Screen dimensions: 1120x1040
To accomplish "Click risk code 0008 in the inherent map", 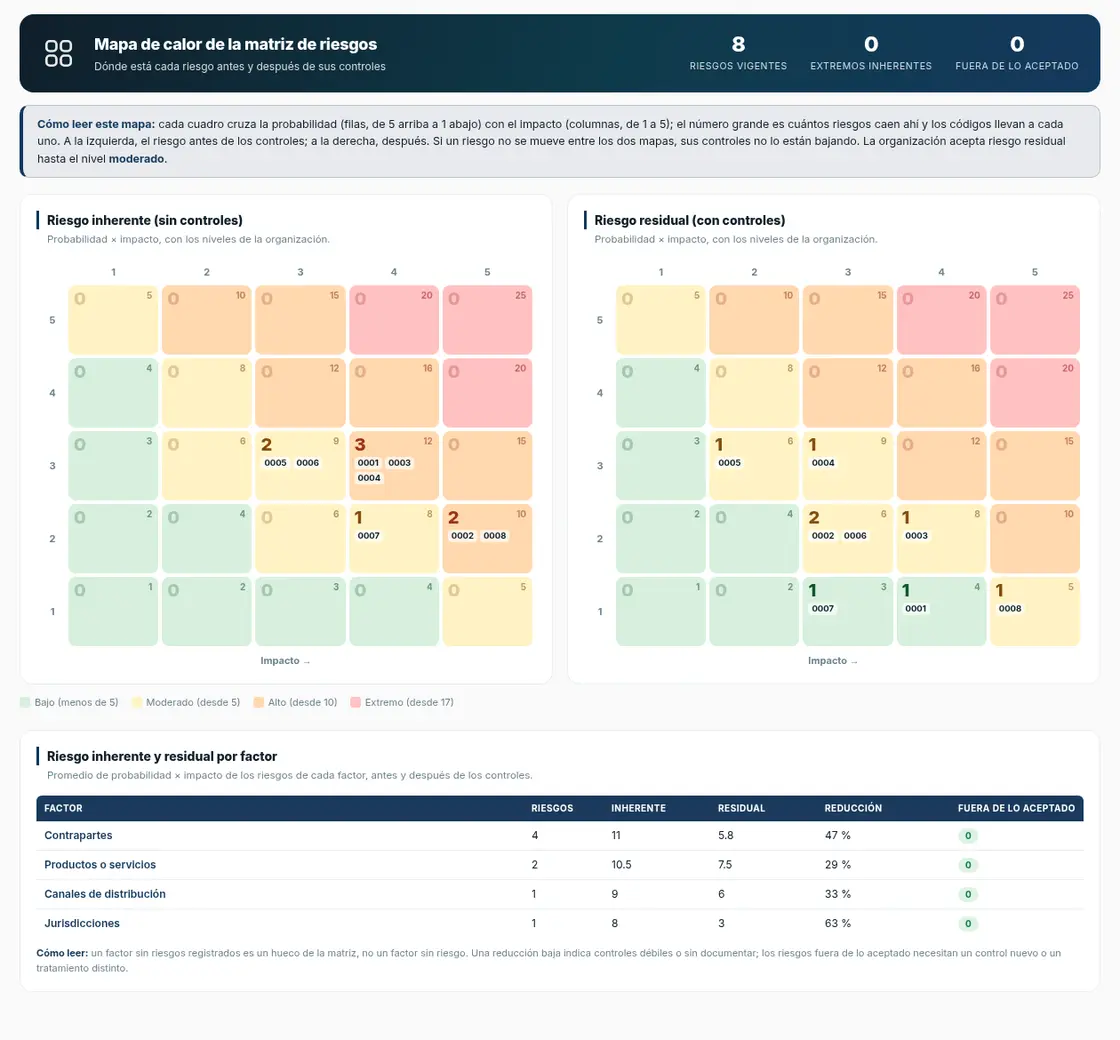I will pyautogui.click(x=494, y=536).
